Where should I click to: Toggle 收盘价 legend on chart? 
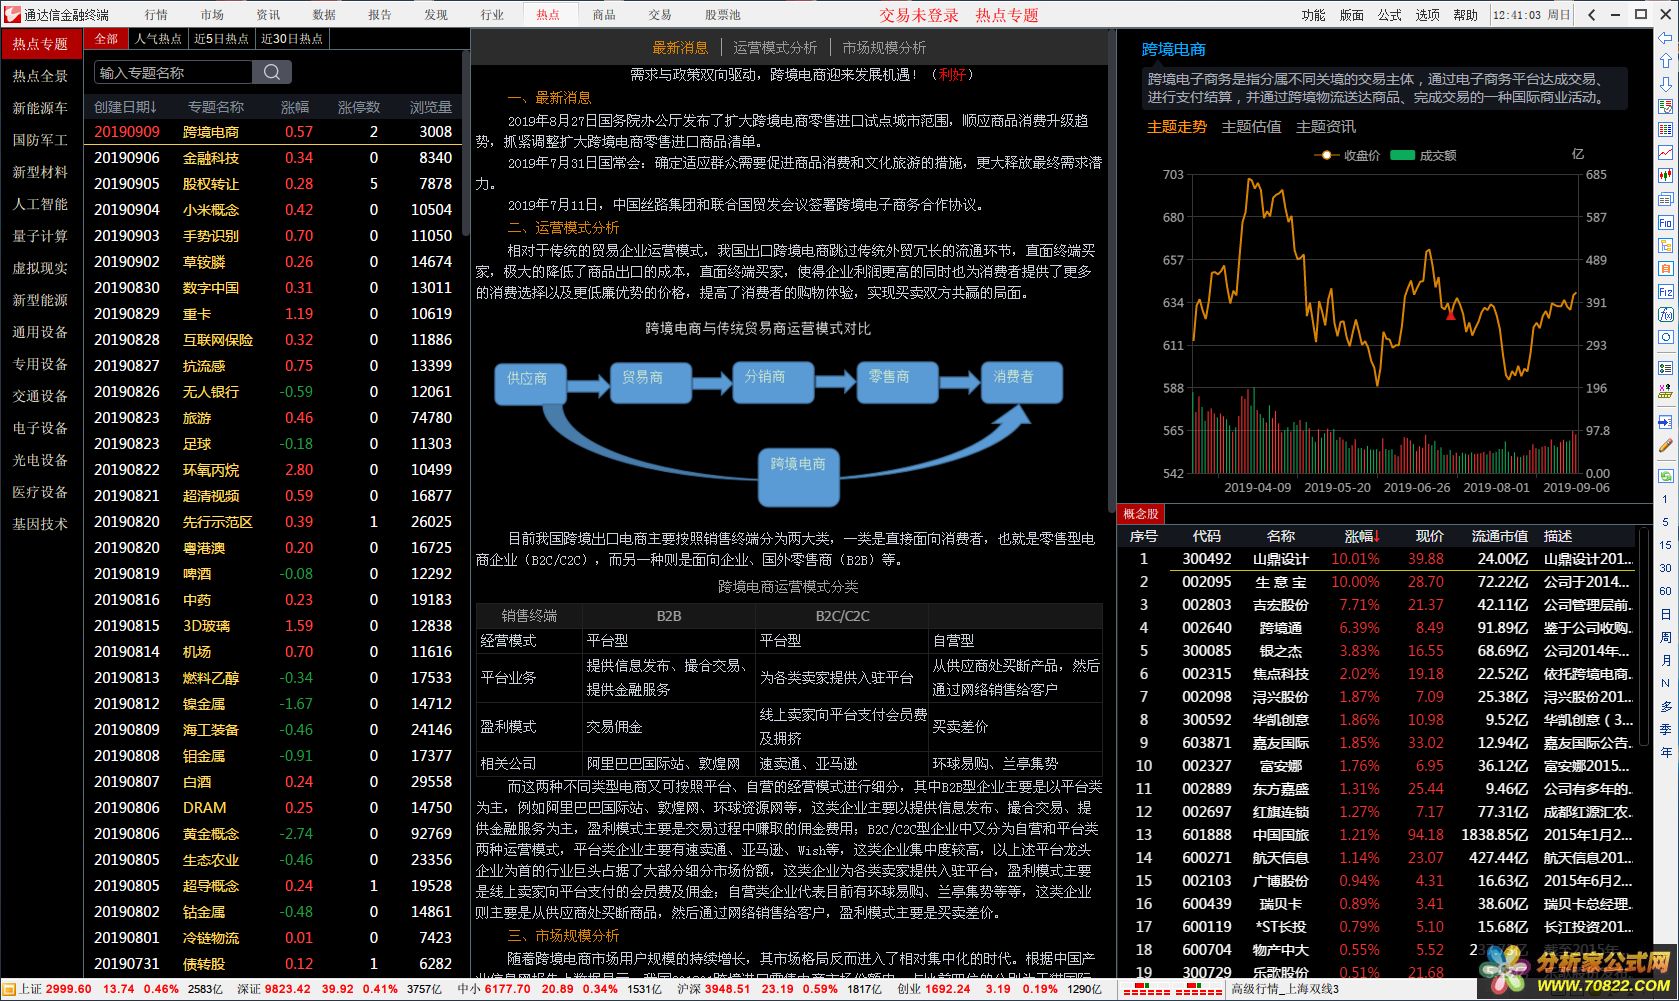pos(1348,156)
